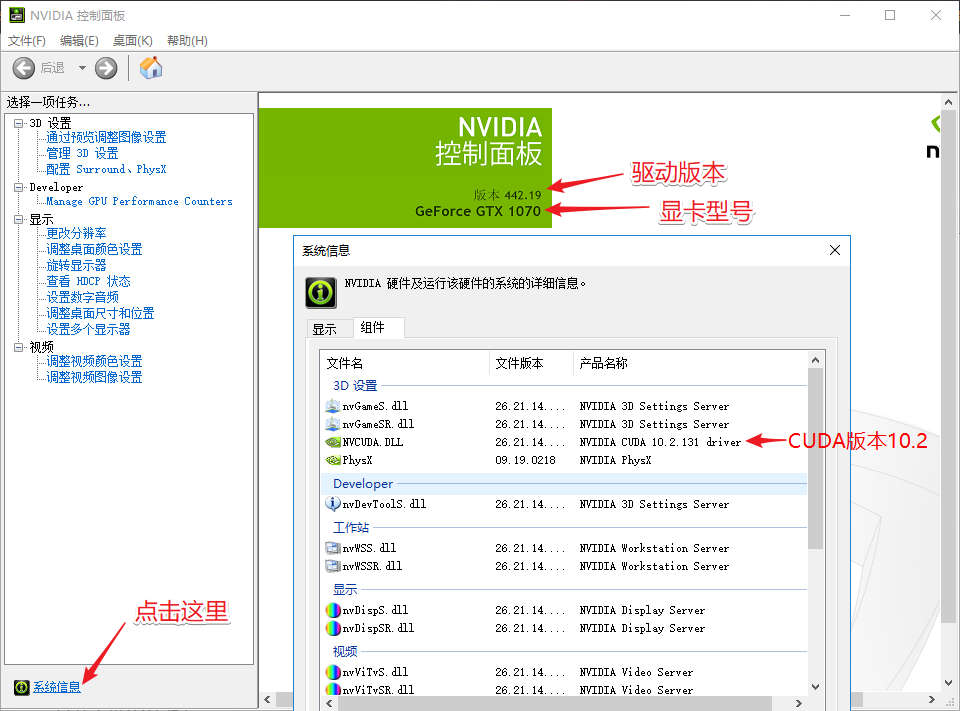960x711 pixels.
Task: Sort by the 文件版本 column header
Action: pos(531,363)
